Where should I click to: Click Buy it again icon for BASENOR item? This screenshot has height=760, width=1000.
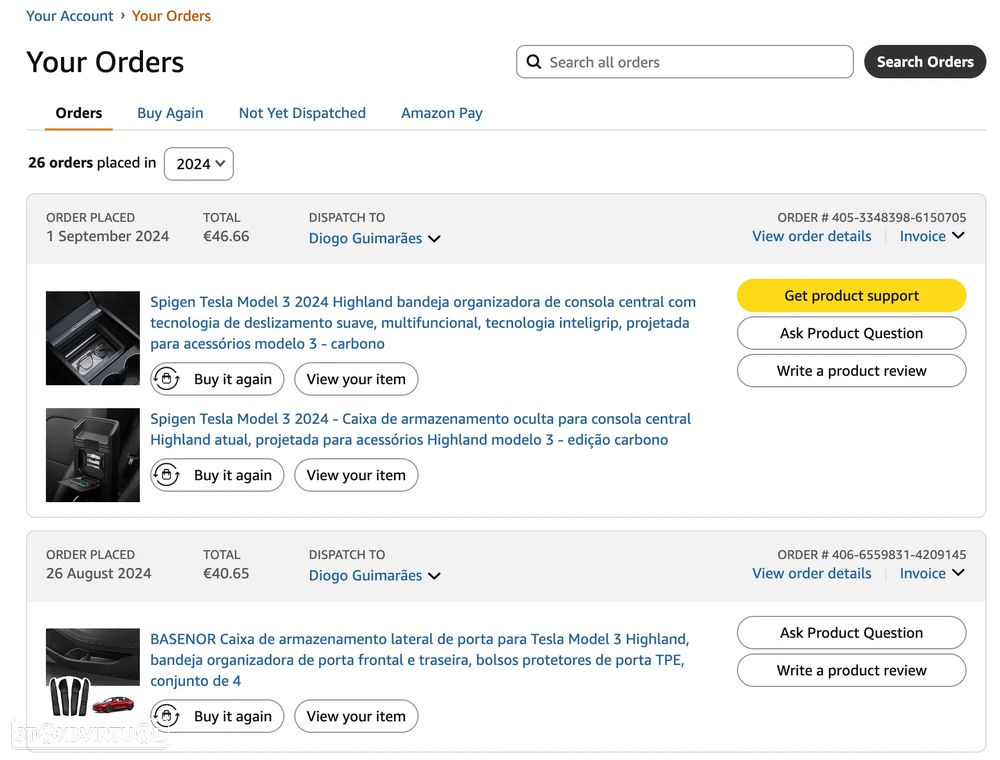(x=166, y=716)
